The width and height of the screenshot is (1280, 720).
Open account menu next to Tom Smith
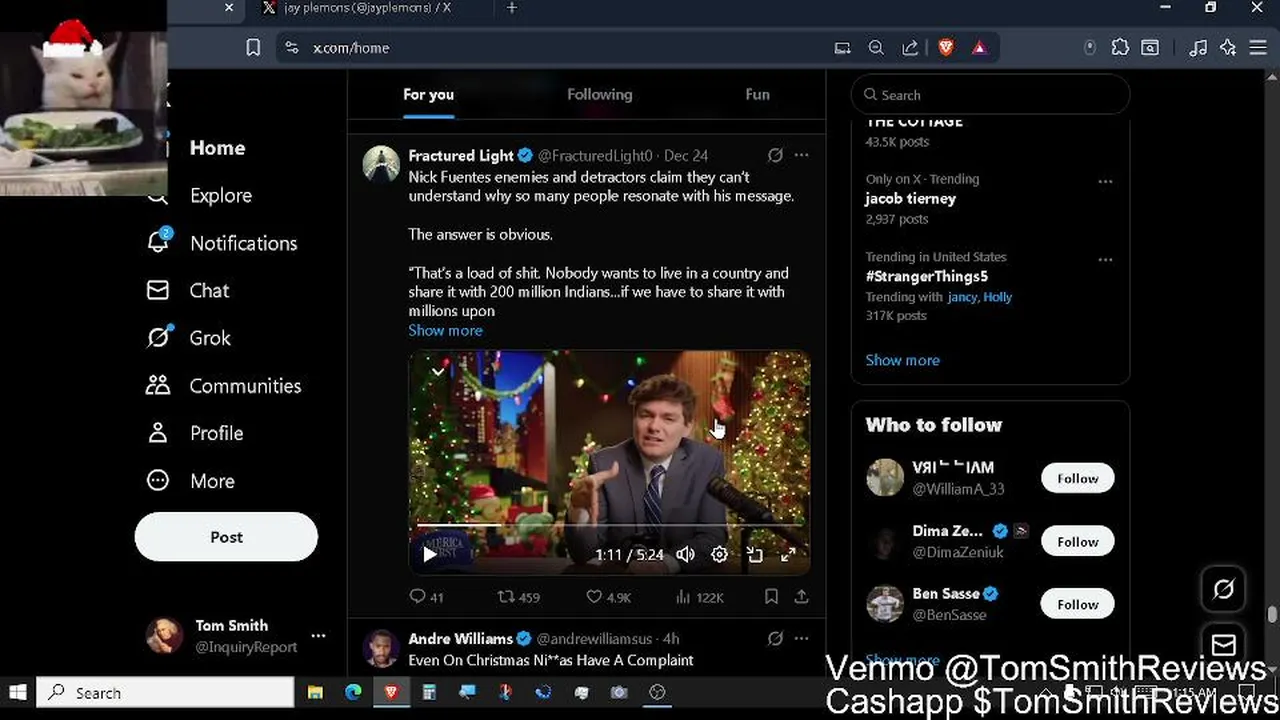click(x=318, y=636)
